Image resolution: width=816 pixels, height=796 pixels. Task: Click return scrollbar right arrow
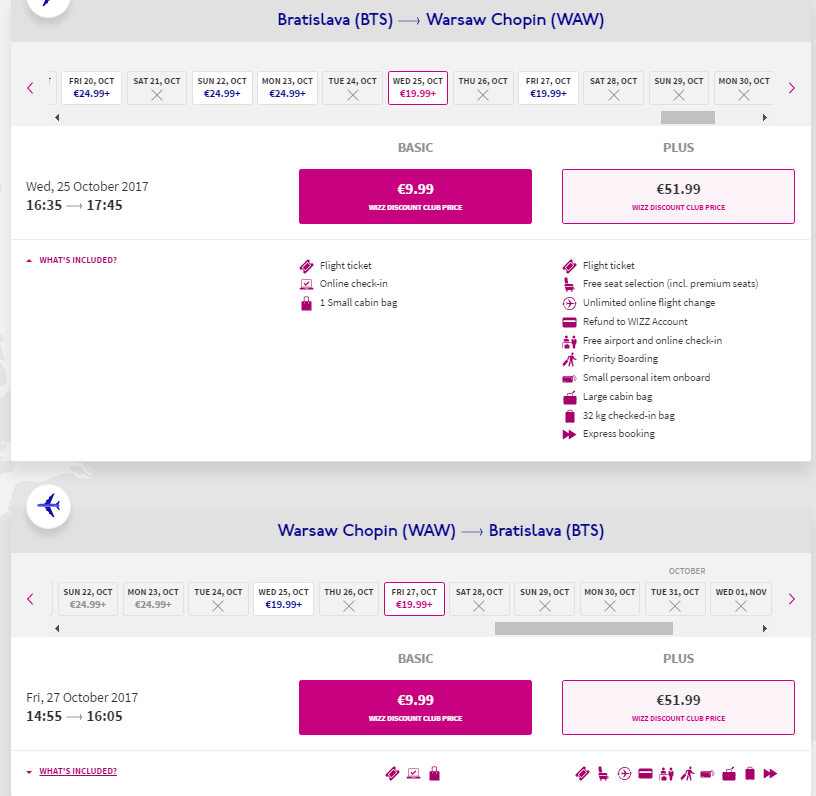[764, 628]
